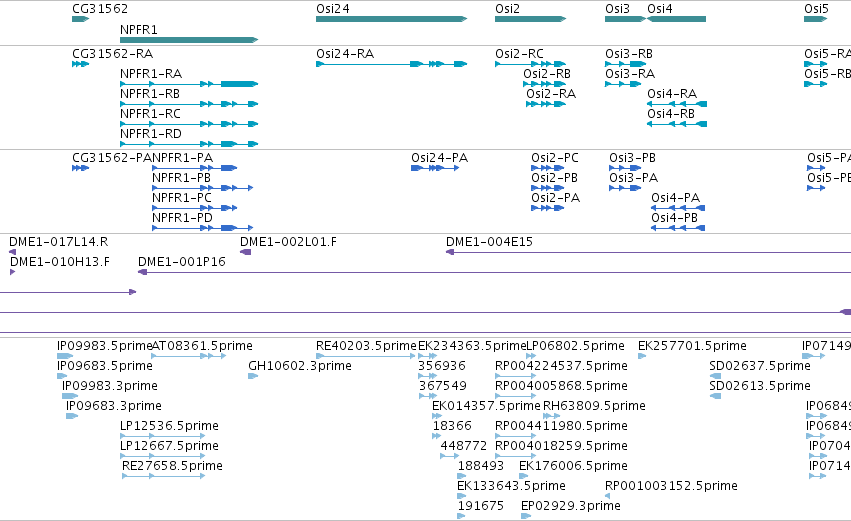Select EST EK257701.5prime
The height and width of the screenshot is (521, 851).
coord(692,346)
